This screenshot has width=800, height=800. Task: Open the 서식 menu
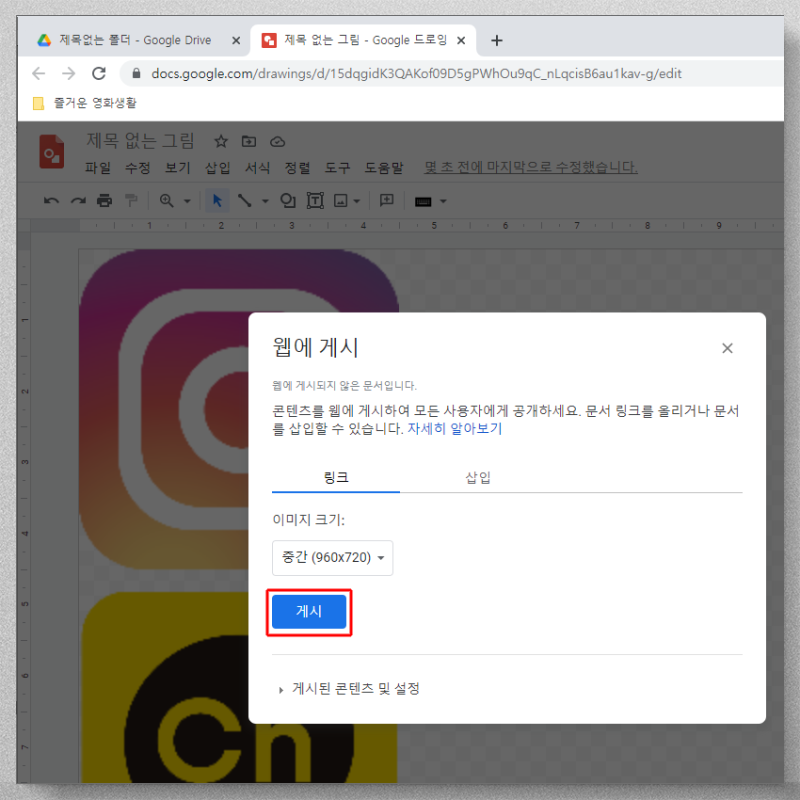coord(257,167)
